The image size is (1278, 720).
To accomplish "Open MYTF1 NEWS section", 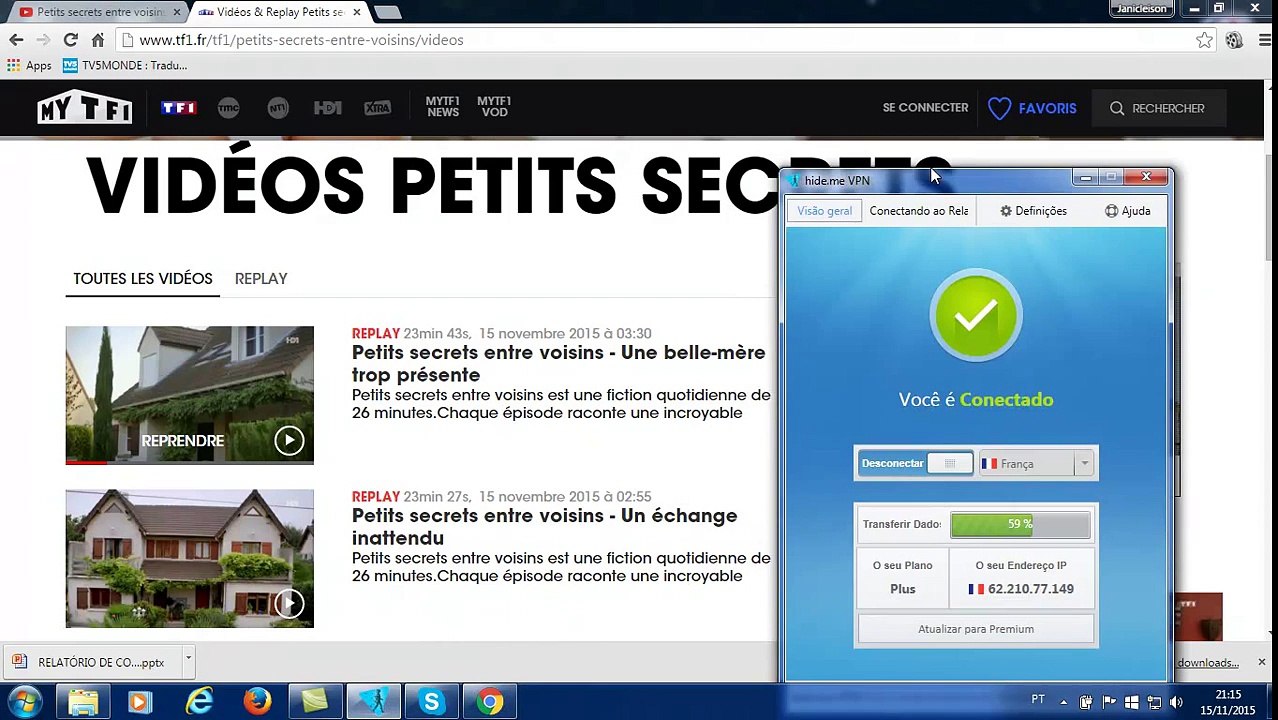I will click(x=443, y=107).
